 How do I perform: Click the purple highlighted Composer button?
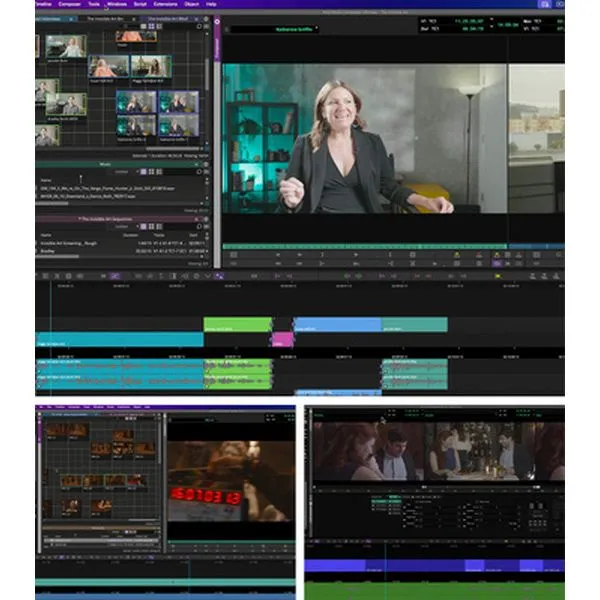497,264
